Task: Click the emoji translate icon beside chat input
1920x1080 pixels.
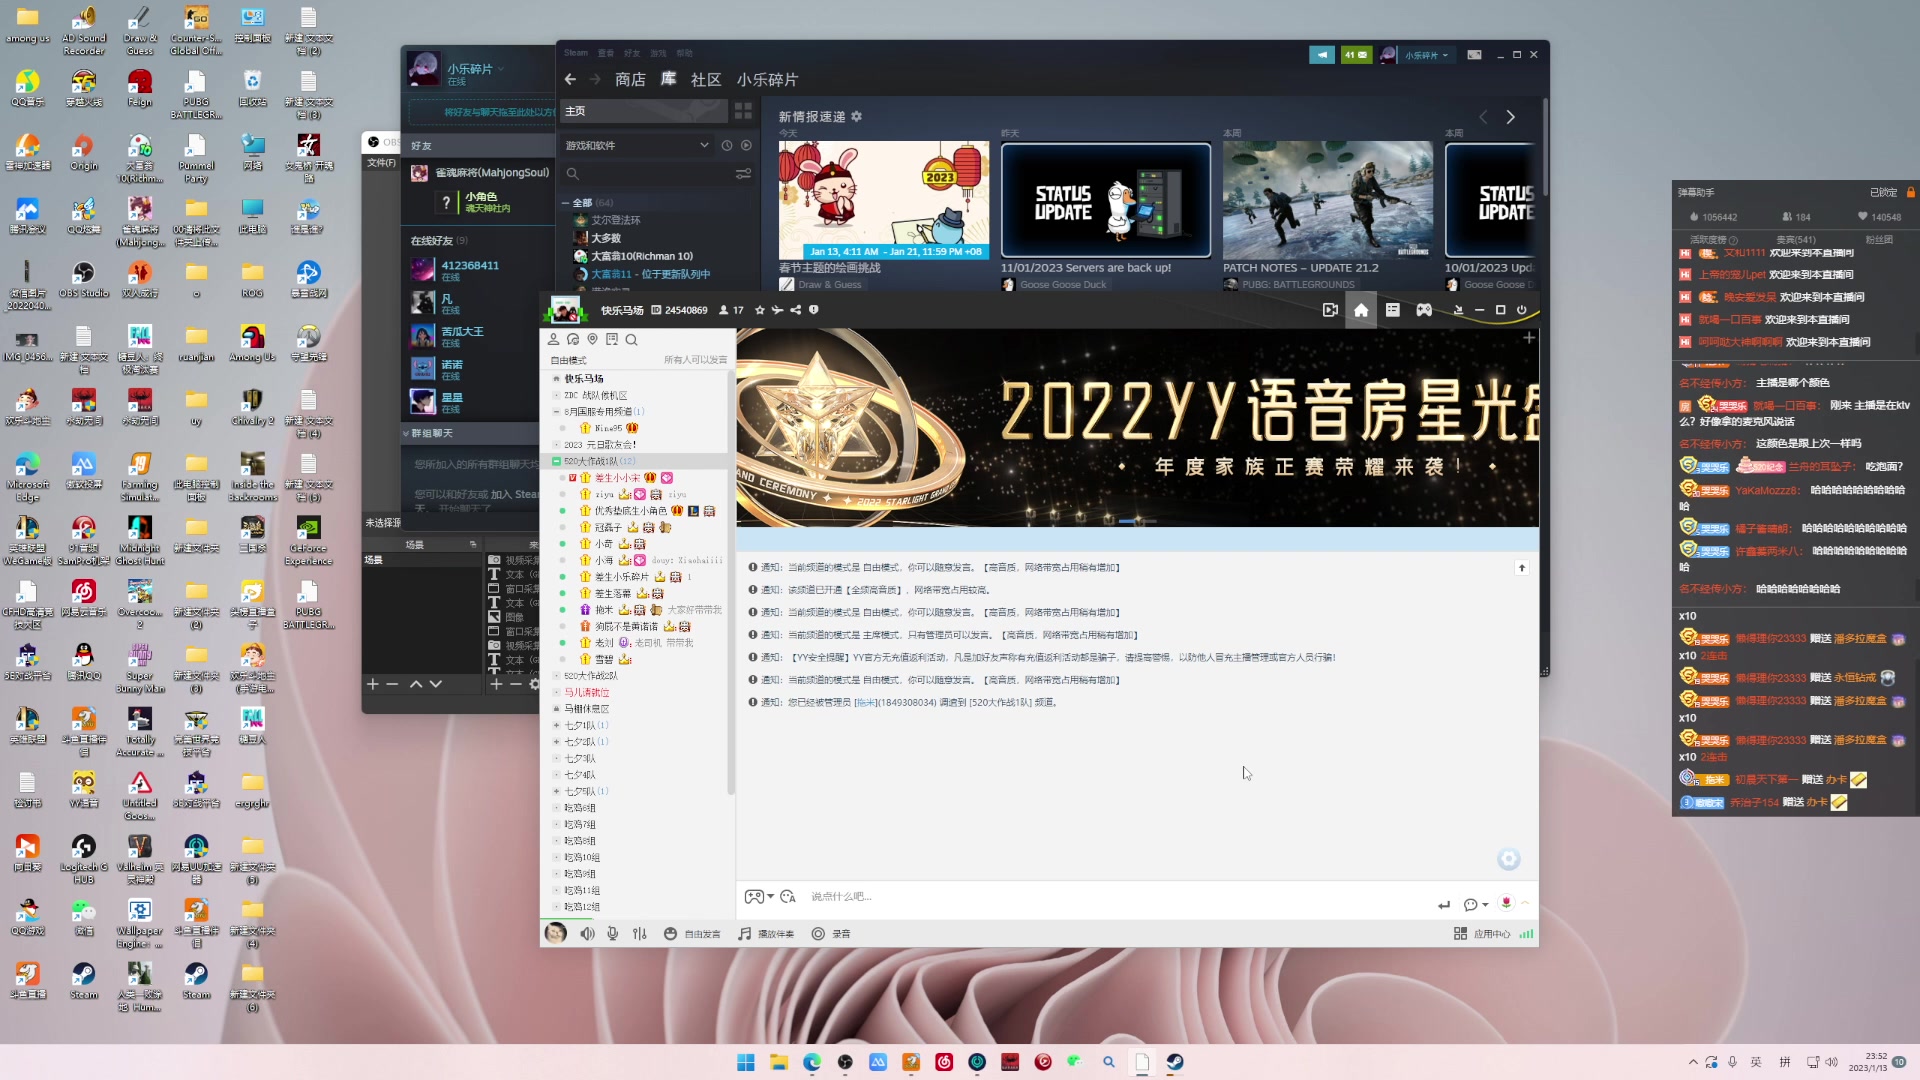Action: (x=788, y=897)
